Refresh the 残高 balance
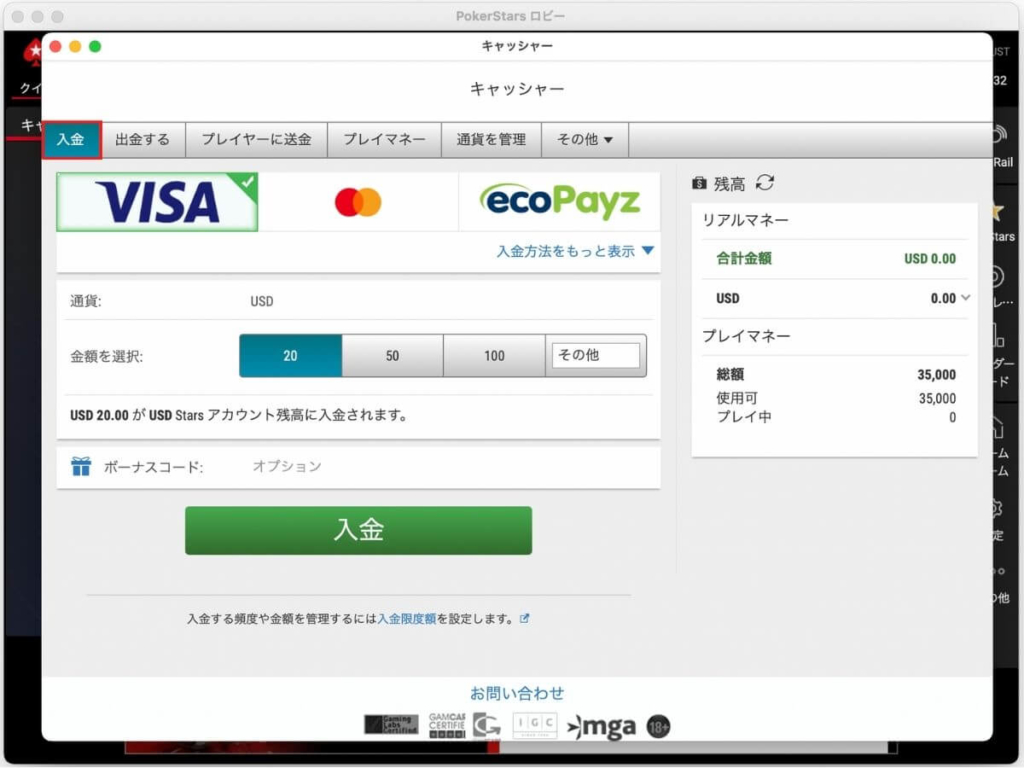The width and height of the screenshot is (1024, 768). 765,183
